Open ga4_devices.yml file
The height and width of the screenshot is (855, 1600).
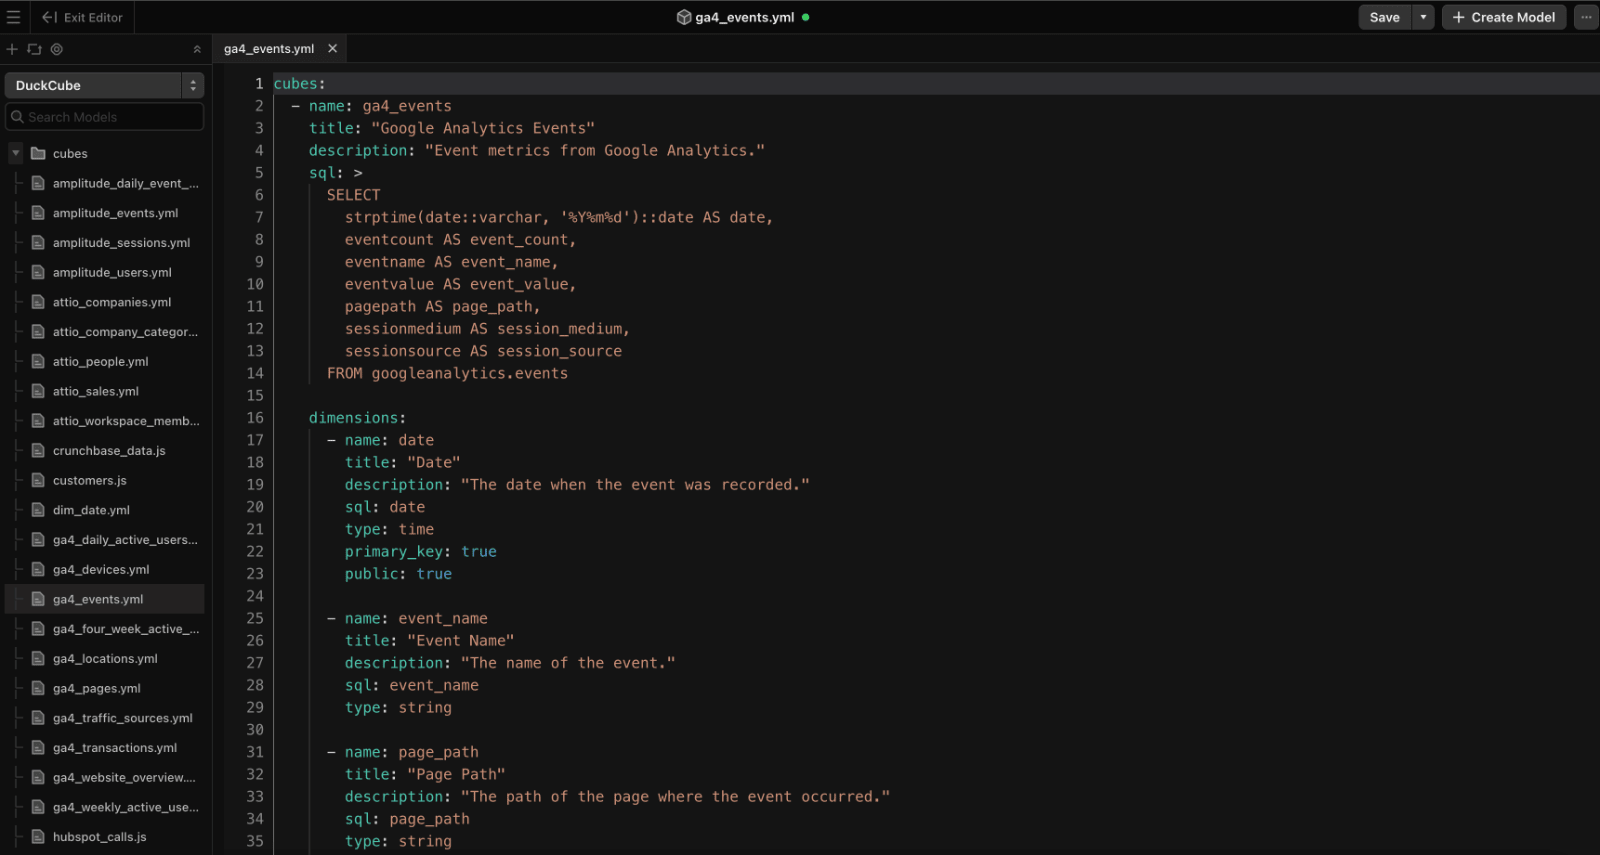[101, 570]
